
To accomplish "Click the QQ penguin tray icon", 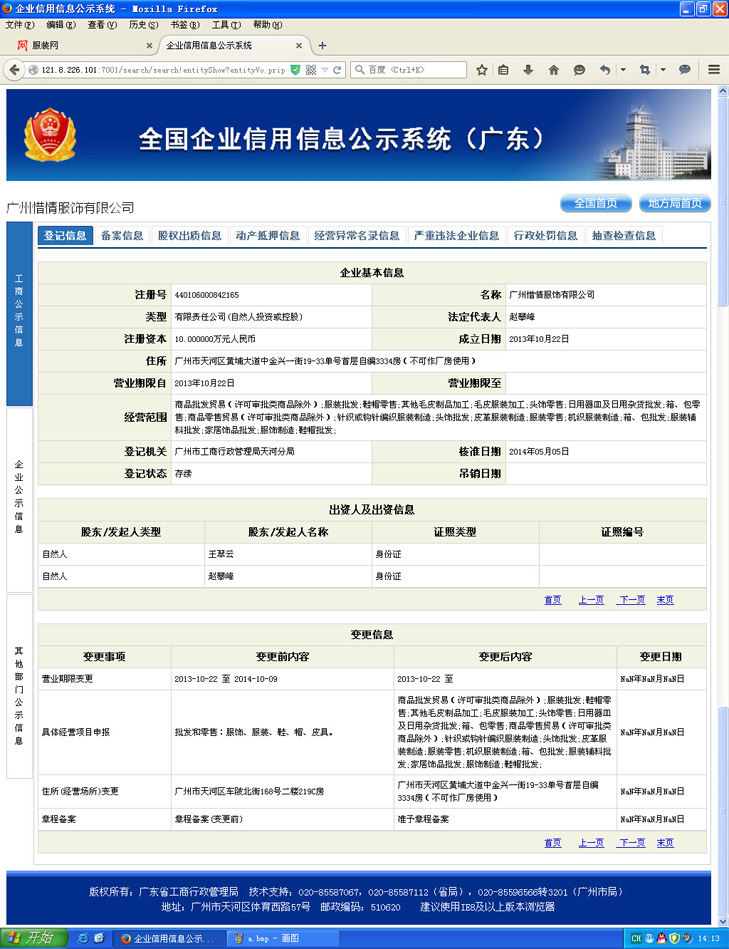I will [662, 939].
